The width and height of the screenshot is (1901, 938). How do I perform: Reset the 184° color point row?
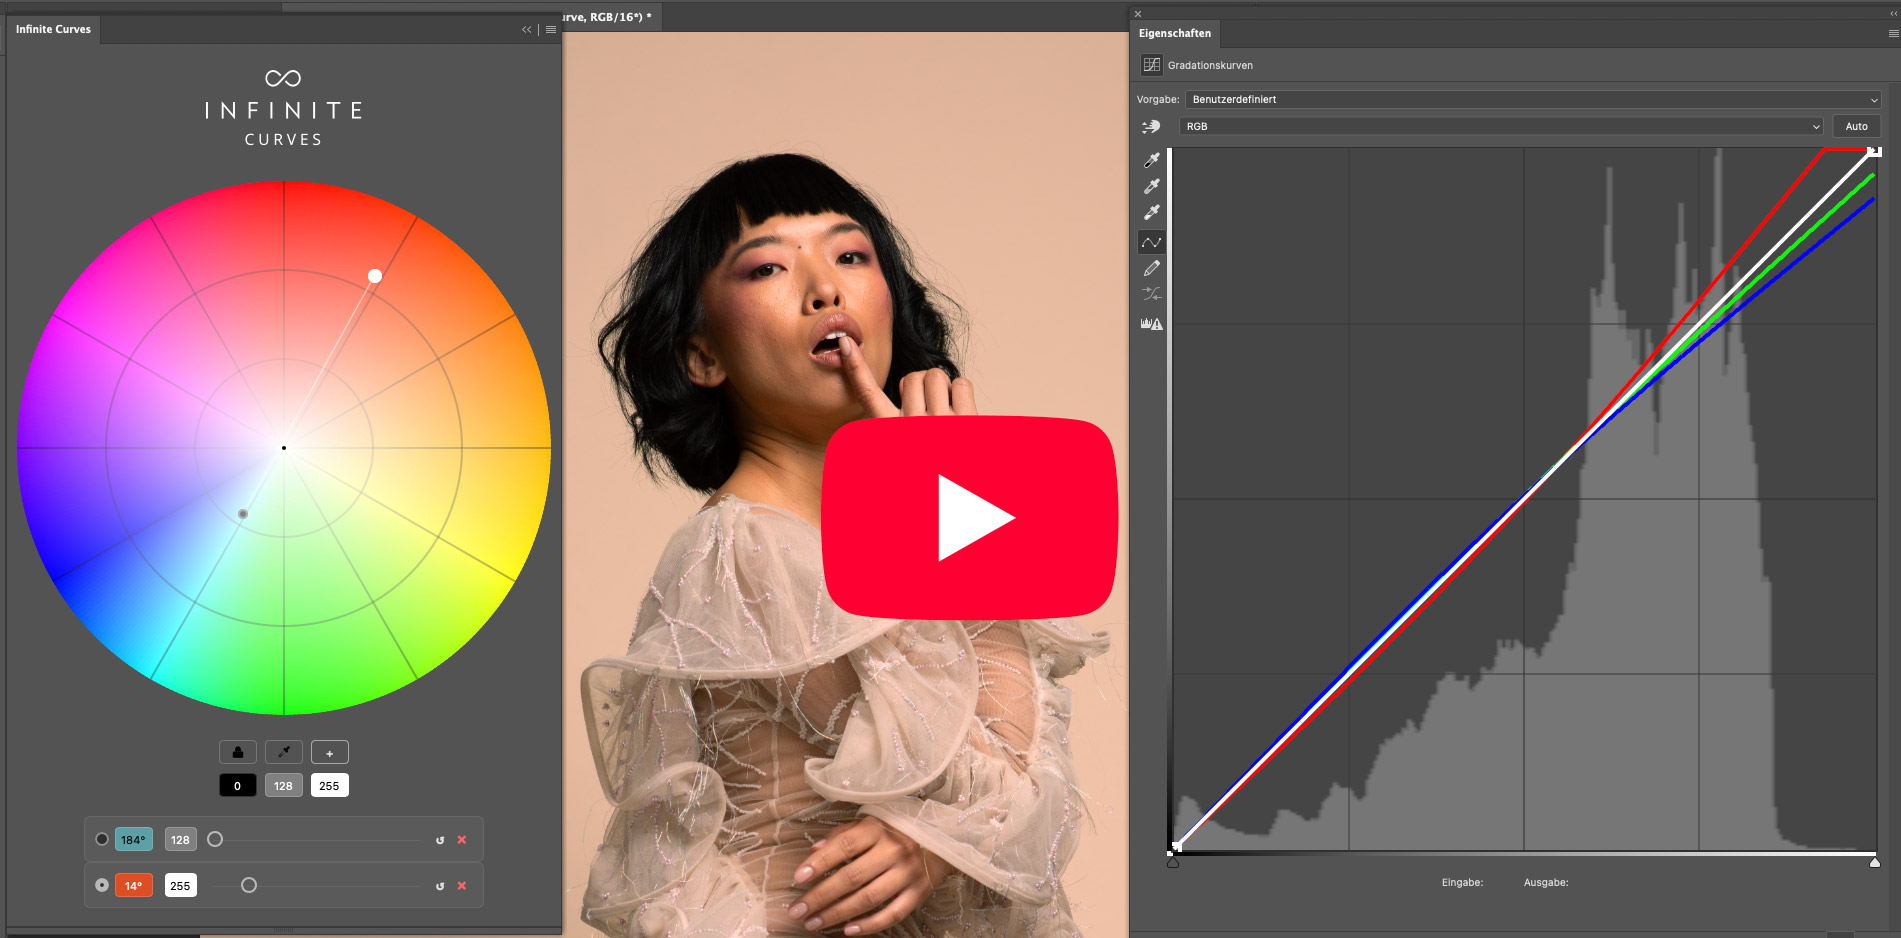point(440,840)
